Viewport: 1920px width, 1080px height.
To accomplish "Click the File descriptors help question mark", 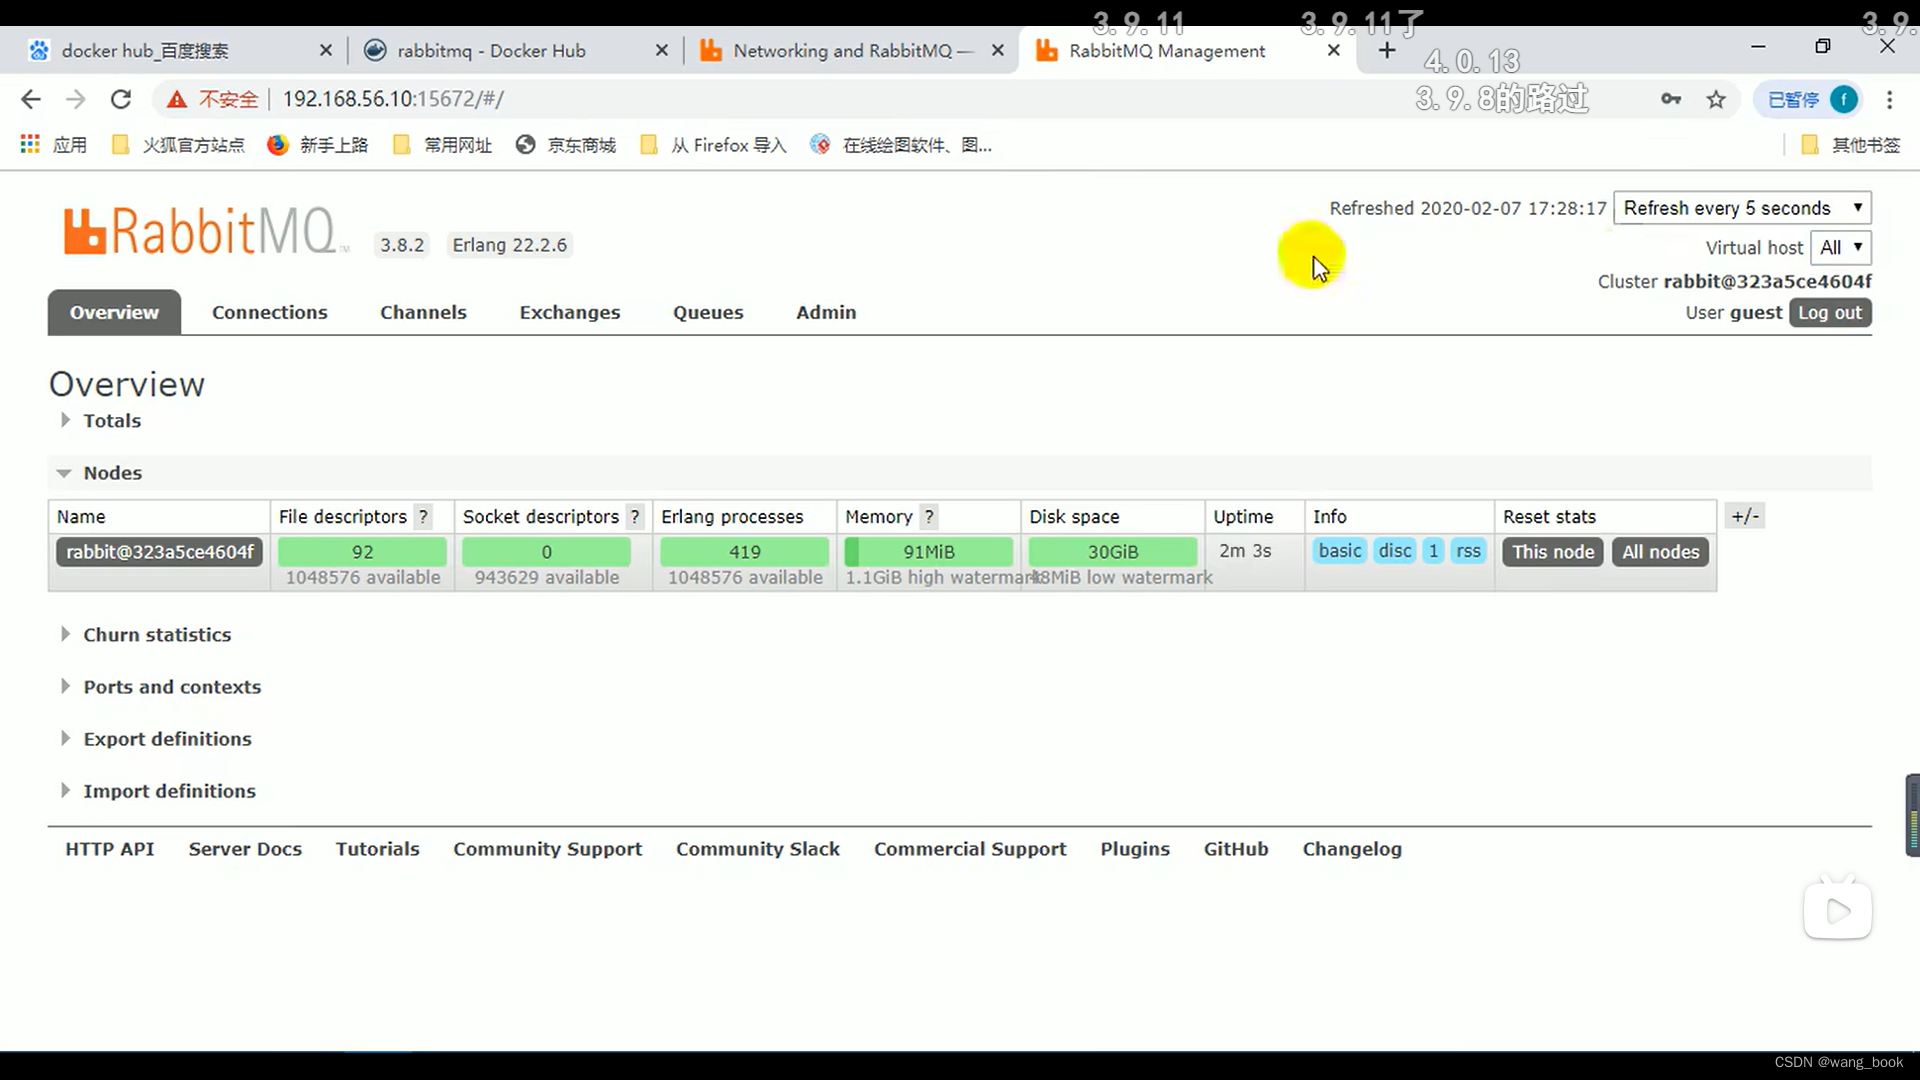I will click(424, 517).
